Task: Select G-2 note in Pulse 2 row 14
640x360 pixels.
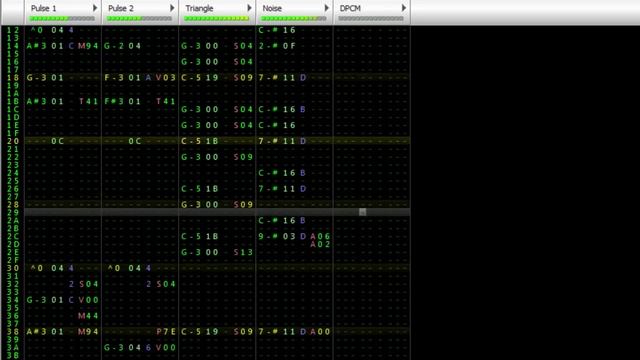Action: click(x=113, y=46)
